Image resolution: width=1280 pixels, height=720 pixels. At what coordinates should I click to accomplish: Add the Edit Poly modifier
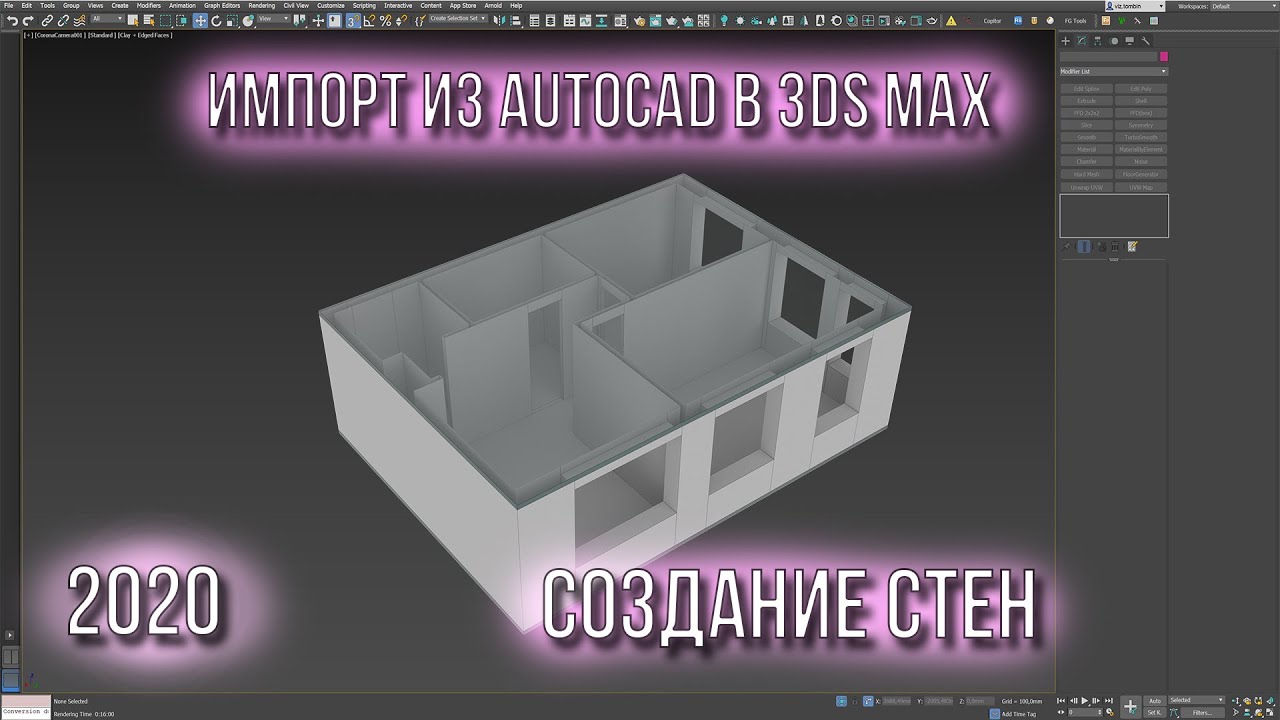tap(1141, 89)
